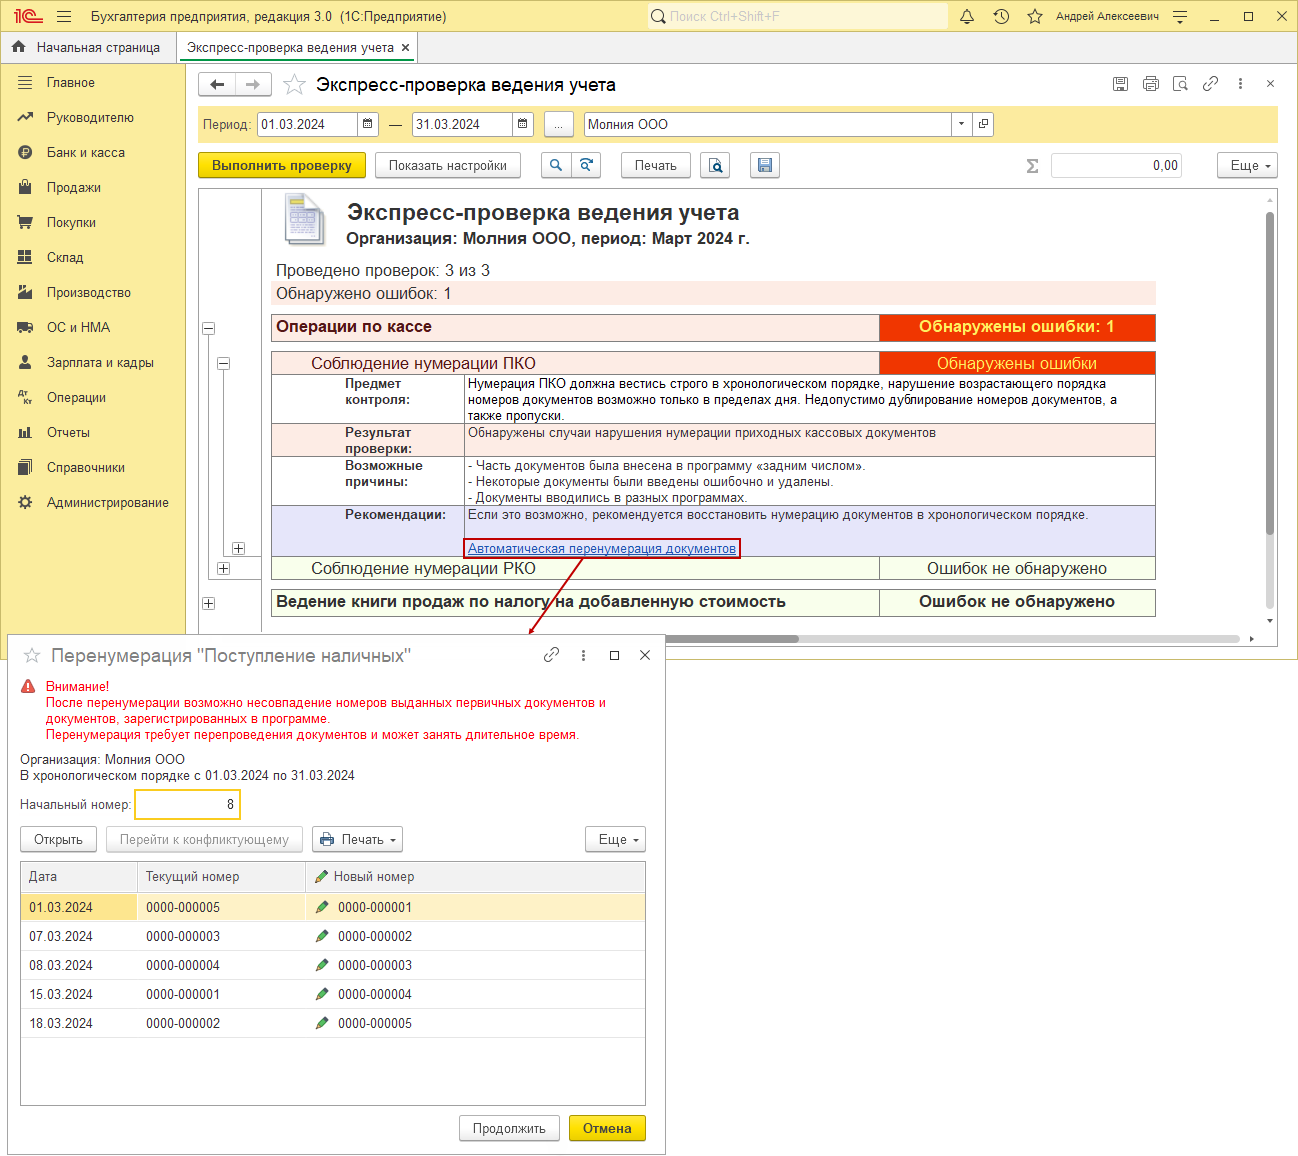The height and width of the screenshot is (1156, 1298).
Task: Close the Экспресс-проверка ведения учета tab
Action: click(405, 47)
